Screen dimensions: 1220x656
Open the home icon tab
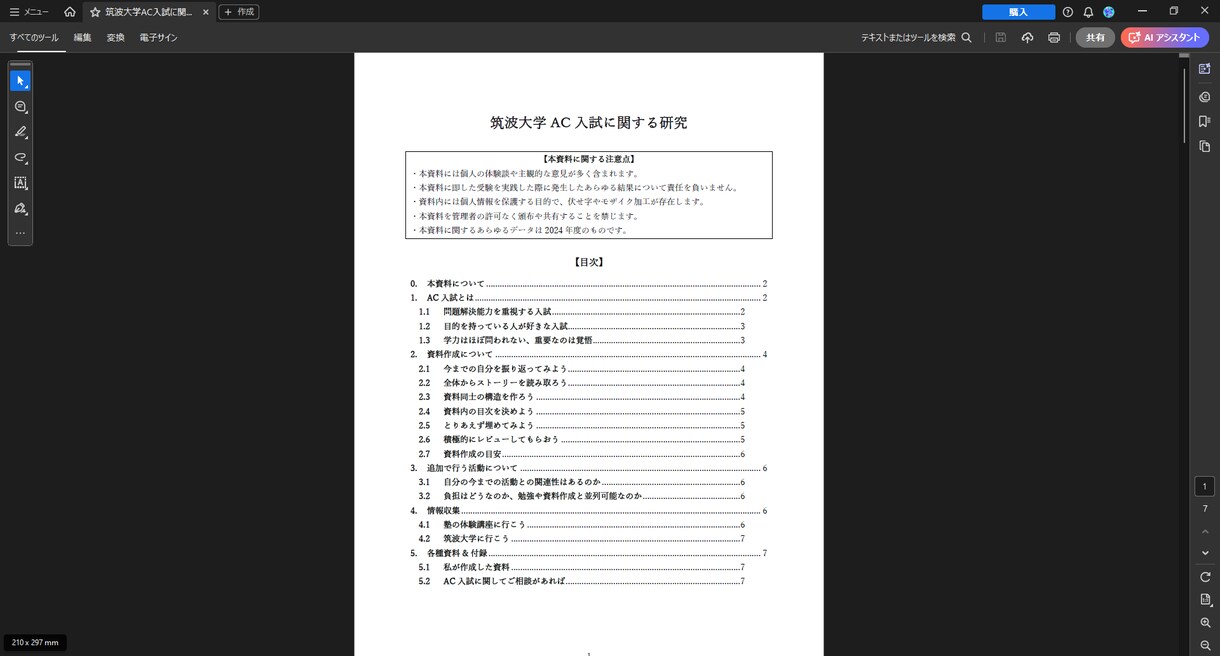pyautogui.click(x=69, y=12)
